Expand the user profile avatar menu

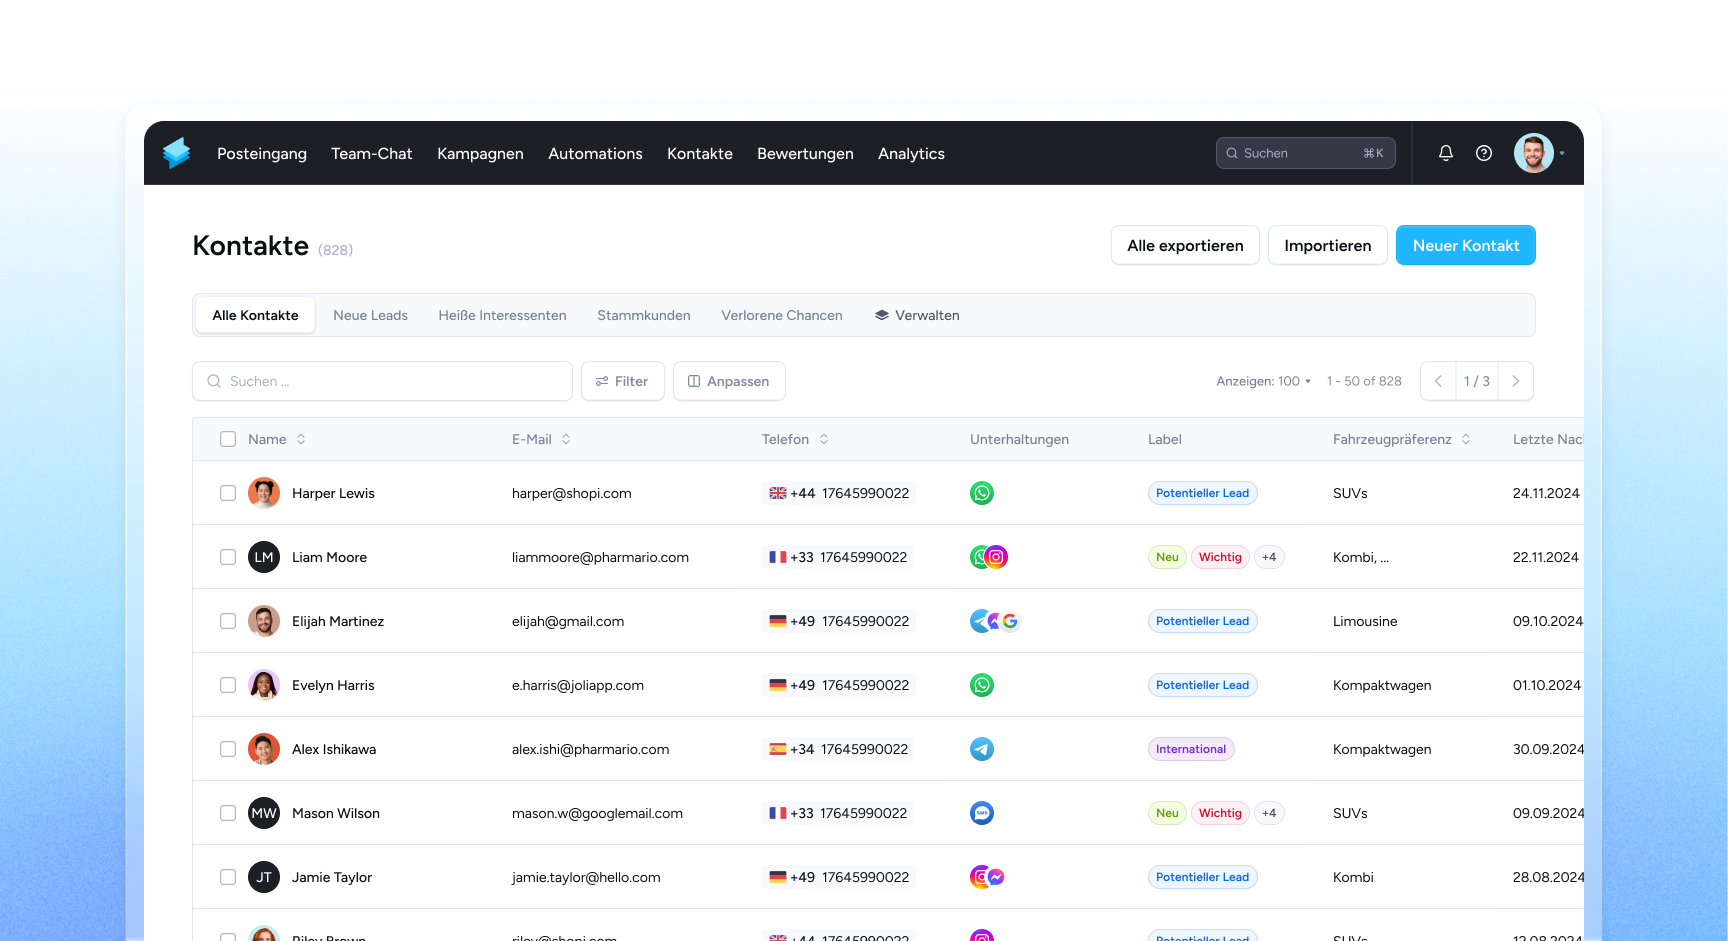point(1535,153)
